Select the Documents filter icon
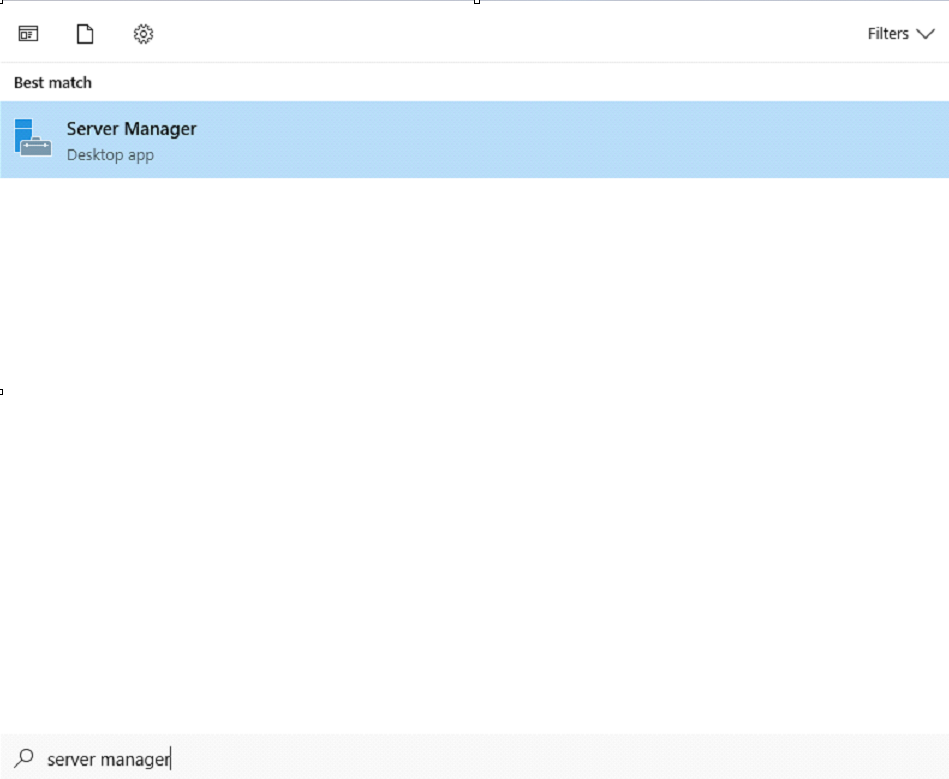The width and height of the screenshot is (949, 779). 85,34
